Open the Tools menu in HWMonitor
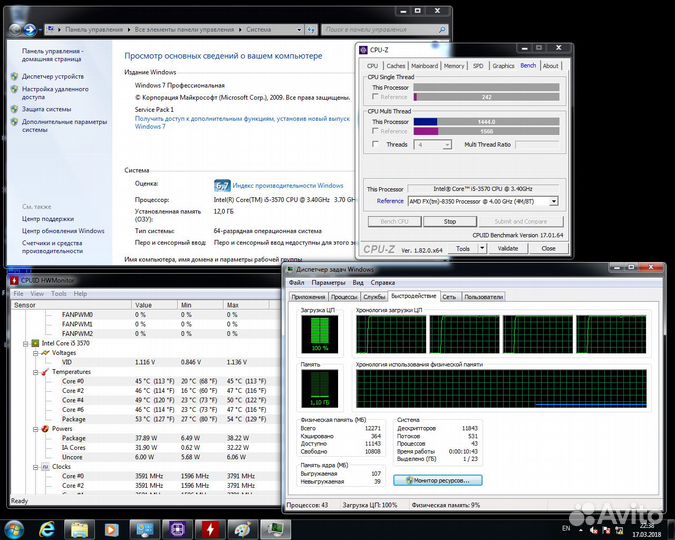The image size is (675, 540). click(59, 294)
